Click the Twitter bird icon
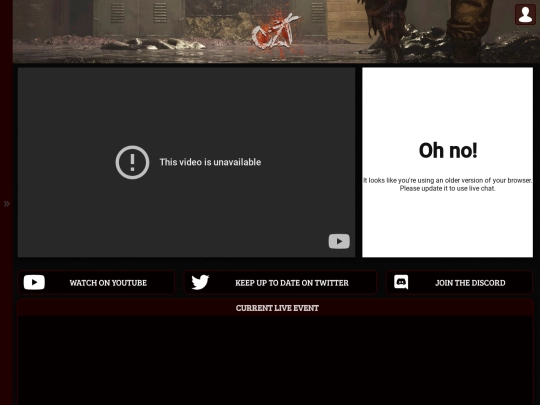The height and width of the screenshot is (405, 540). 200,282
